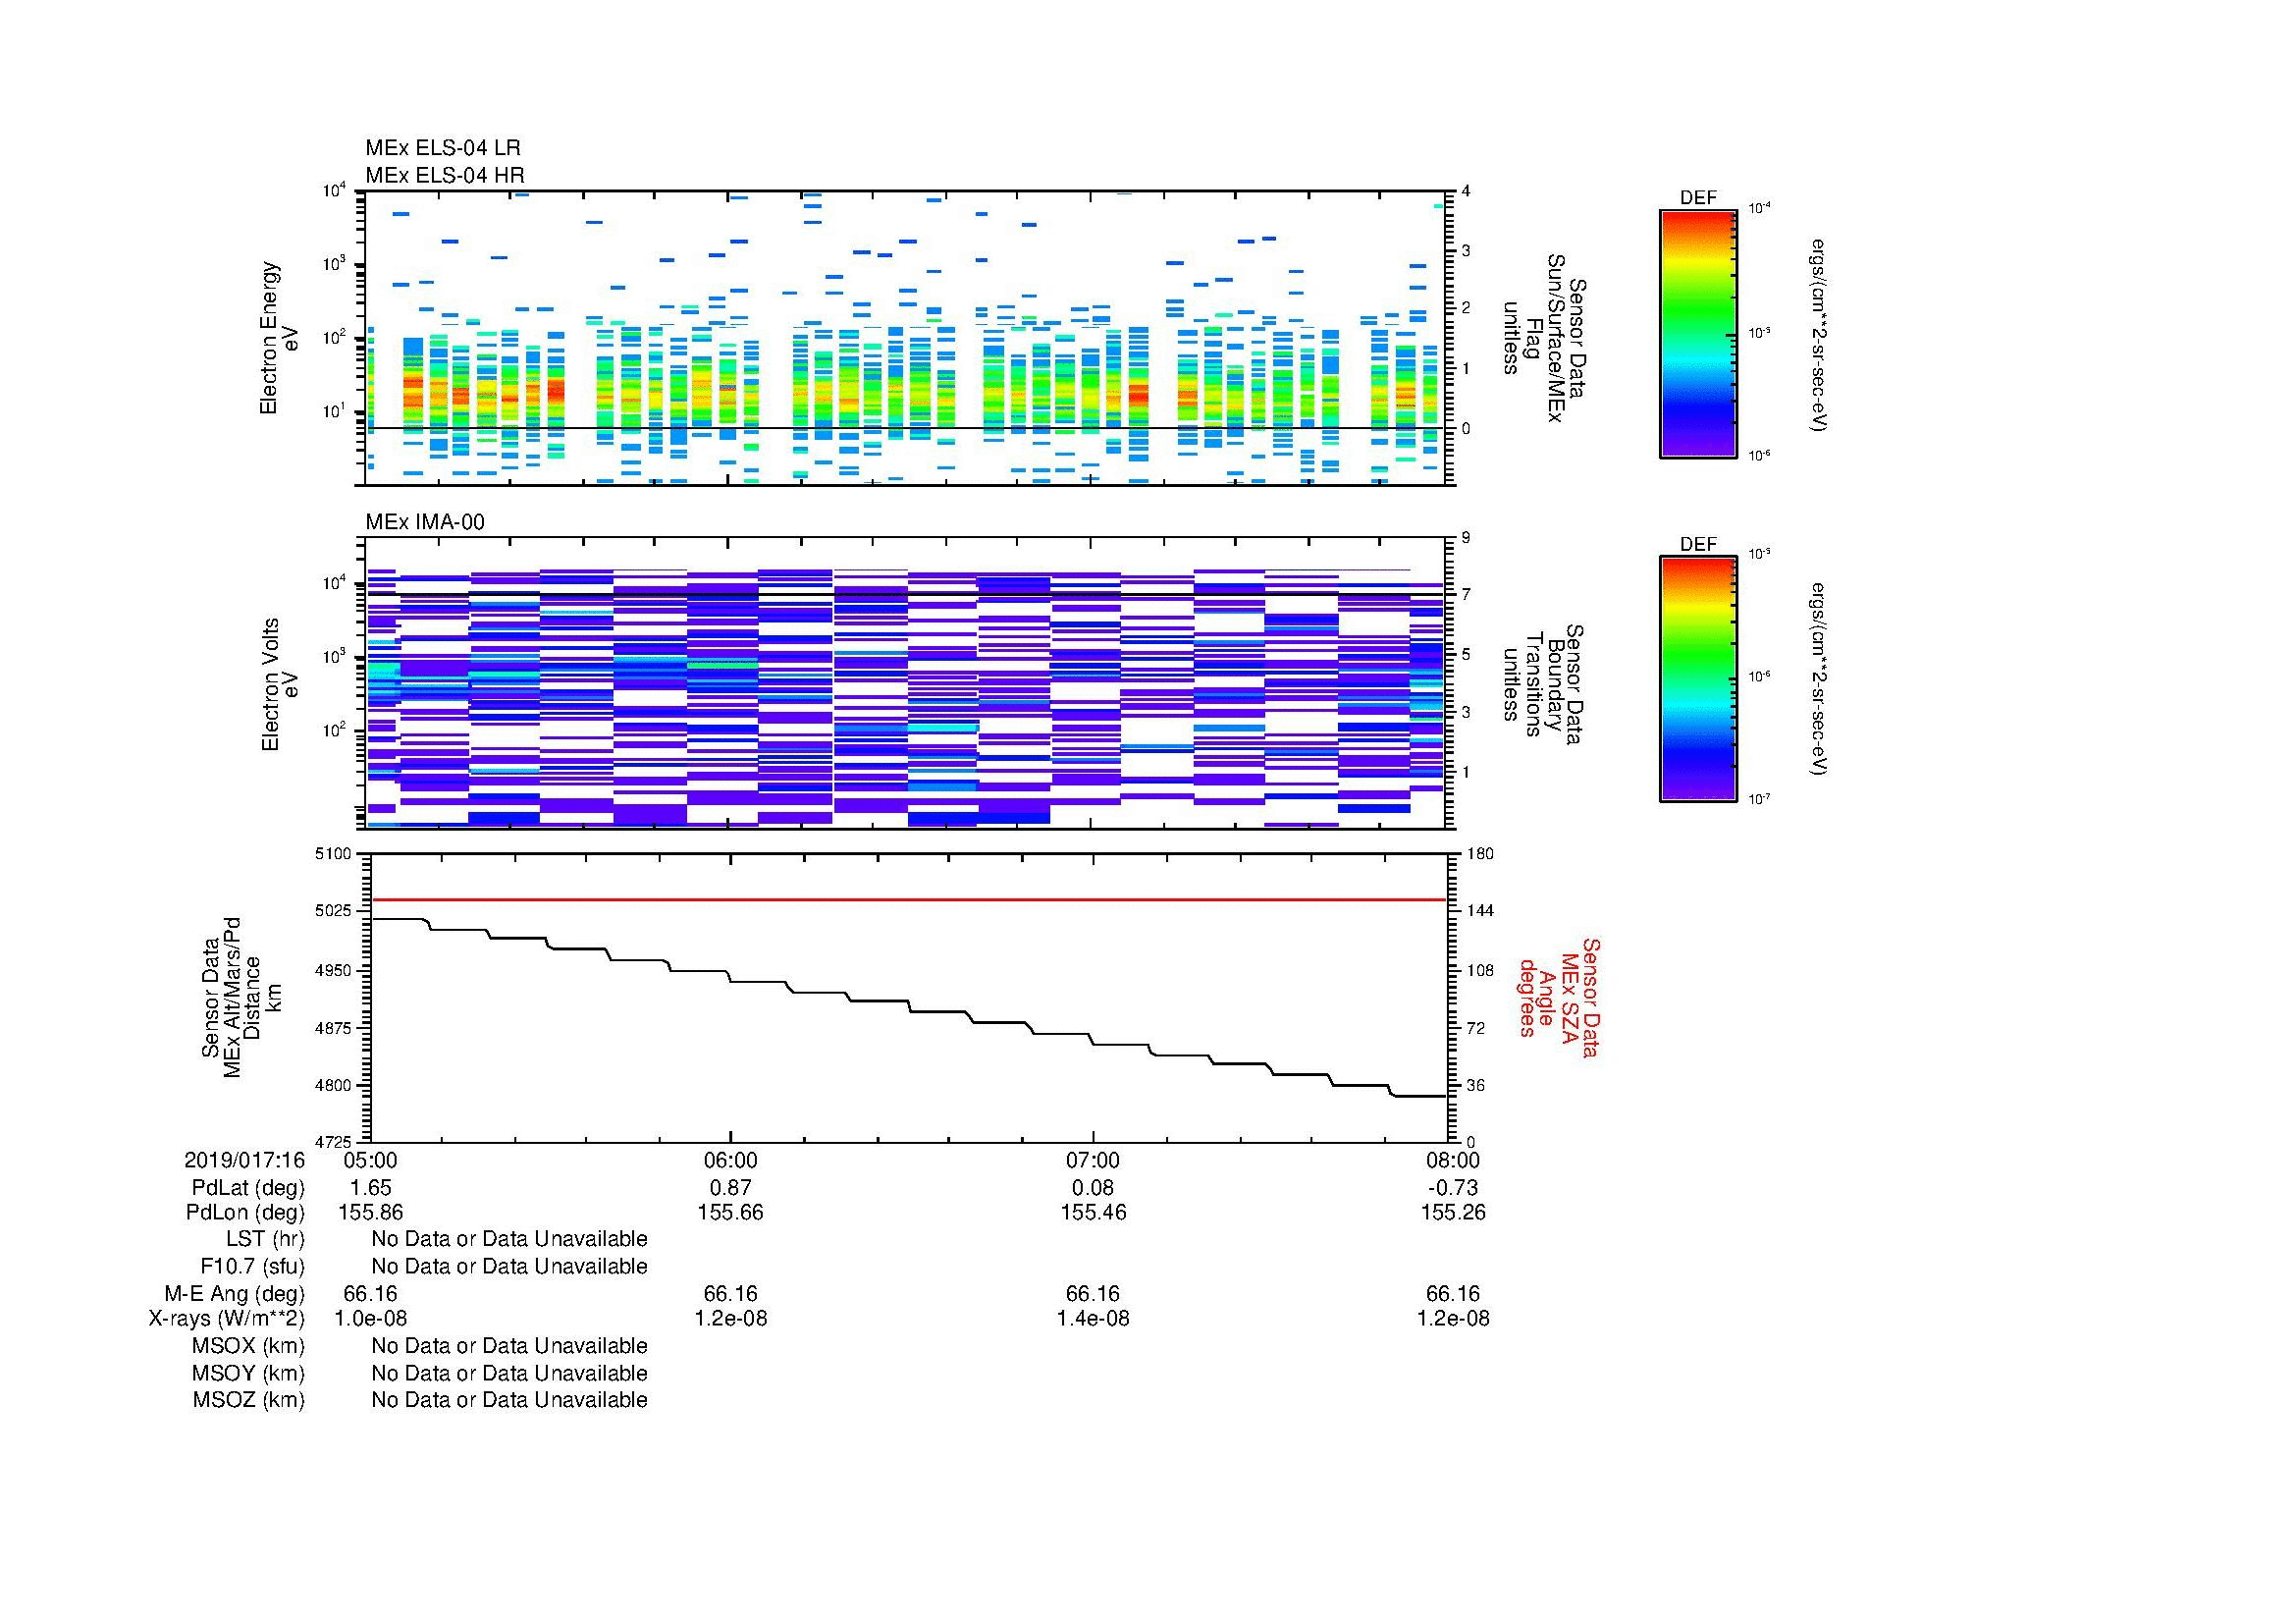The image size is (2296, 1623).
Task: Click the 180 tick on SZA axis
Action: (x=1479, y=854)
